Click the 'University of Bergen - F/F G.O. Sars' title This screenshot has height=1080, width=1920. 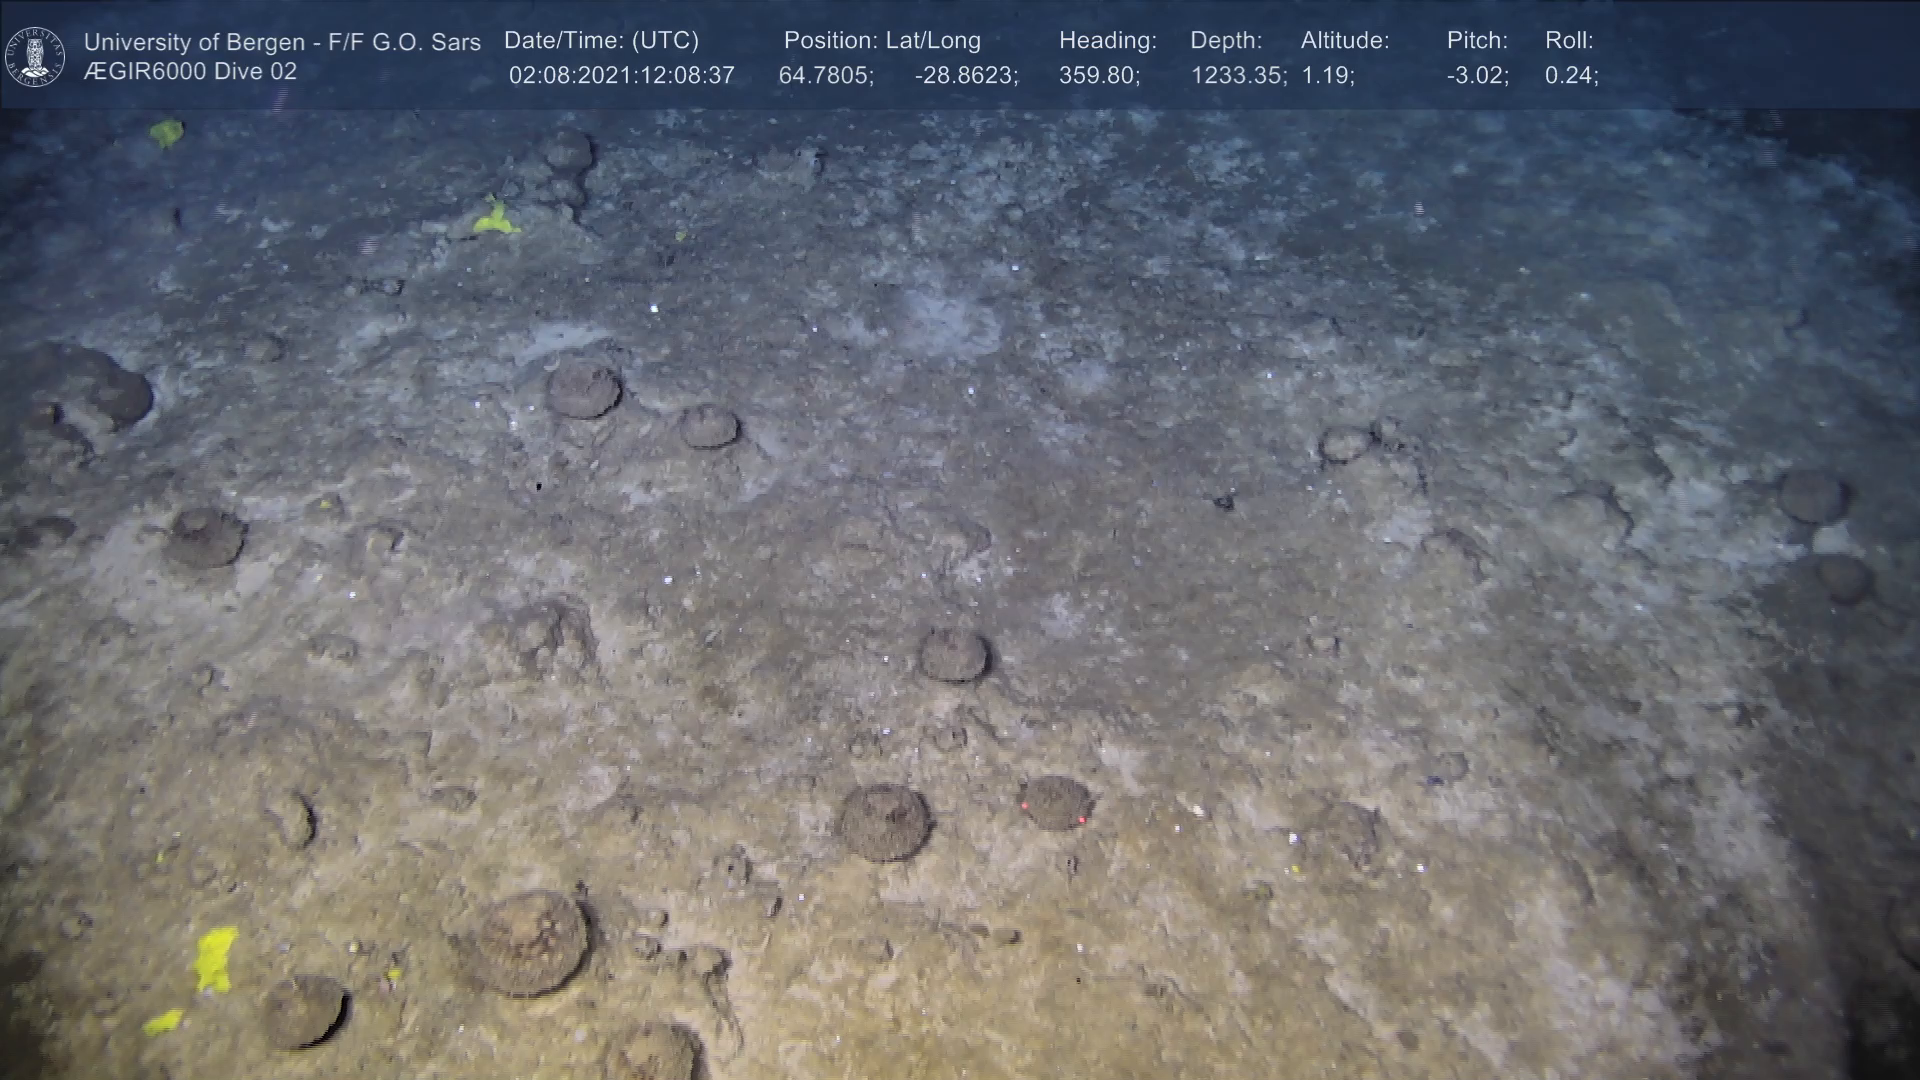pyautogui.click(x=282, y=42)
